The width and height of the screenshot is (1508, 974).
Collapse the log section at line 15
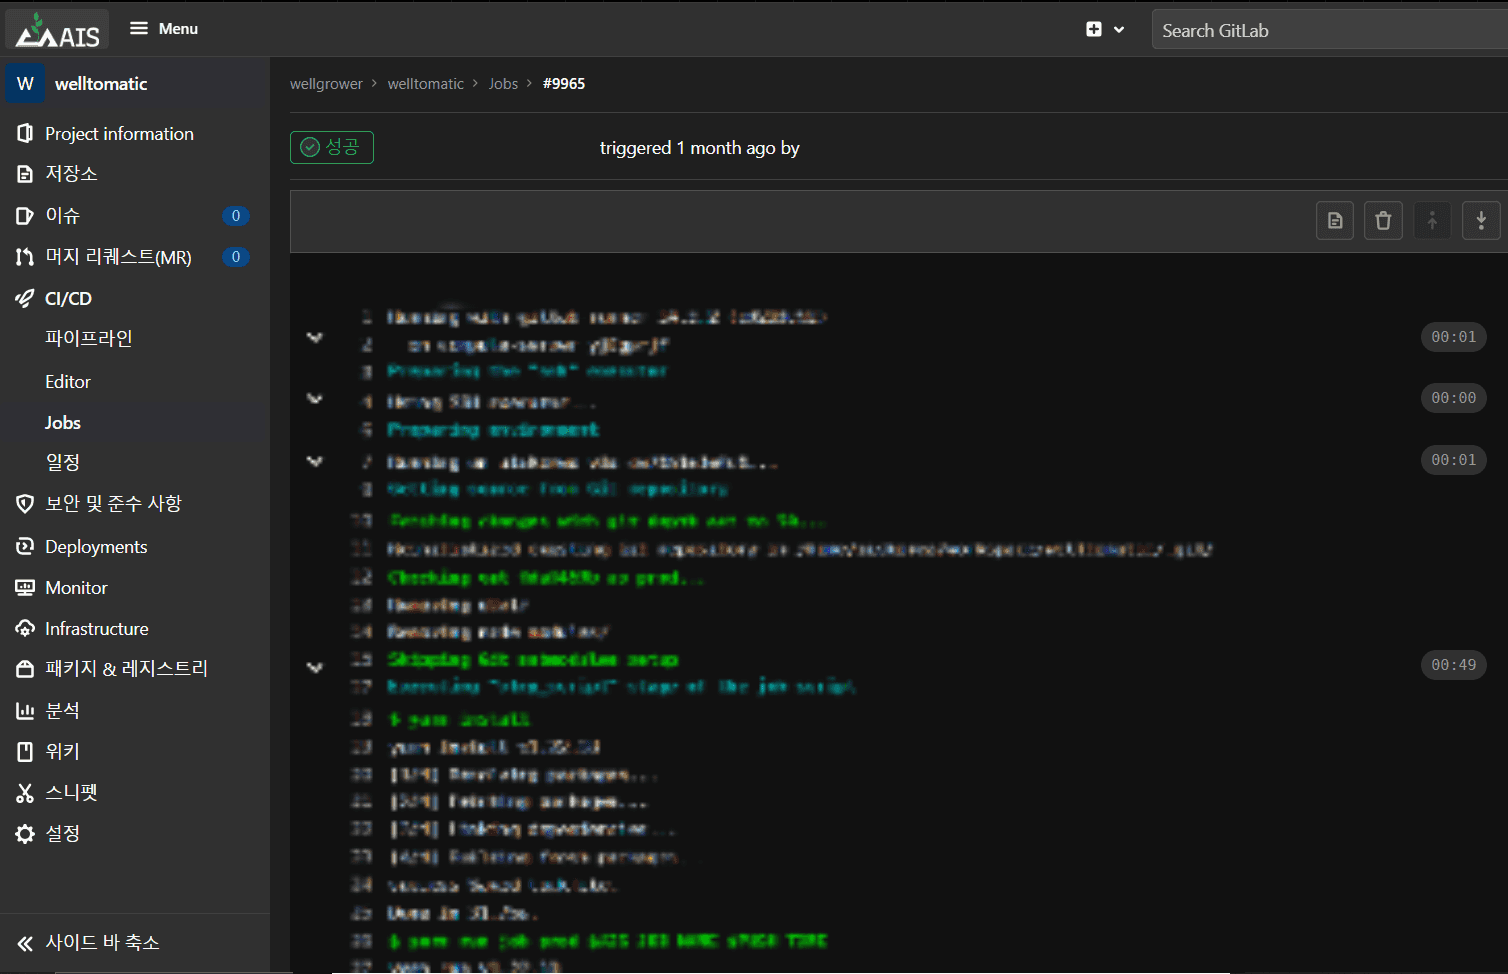pyautogui.click(x=315, y=666)
